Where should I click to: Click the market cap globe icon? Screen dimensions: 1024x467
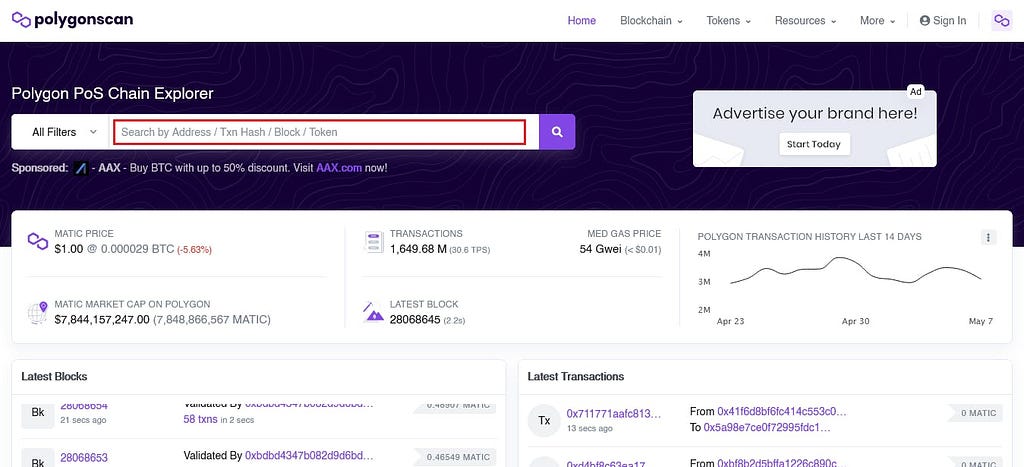[38, 313]
